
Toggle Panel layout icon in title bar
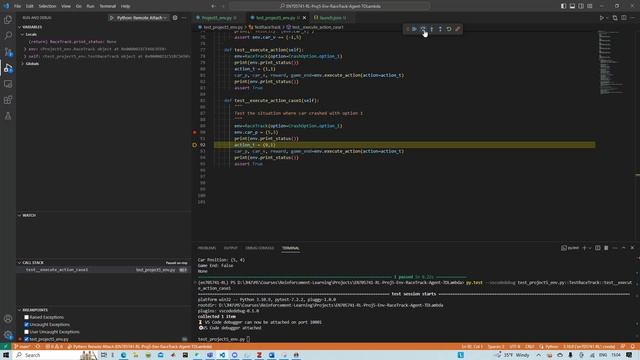click(x=572, y=6)
